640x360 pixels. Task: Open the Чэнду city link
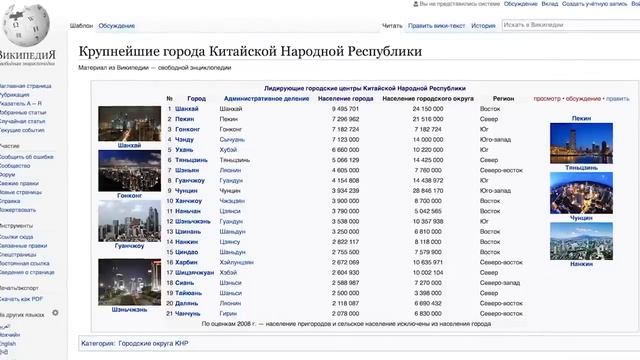(x=184, y=140)
